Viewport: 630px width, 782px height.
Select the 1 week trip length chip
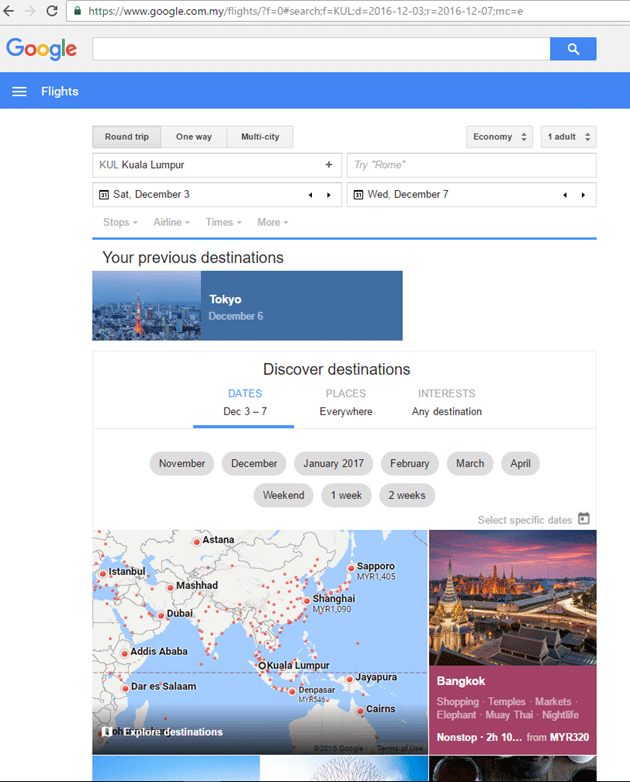click(x=346, y=495)
